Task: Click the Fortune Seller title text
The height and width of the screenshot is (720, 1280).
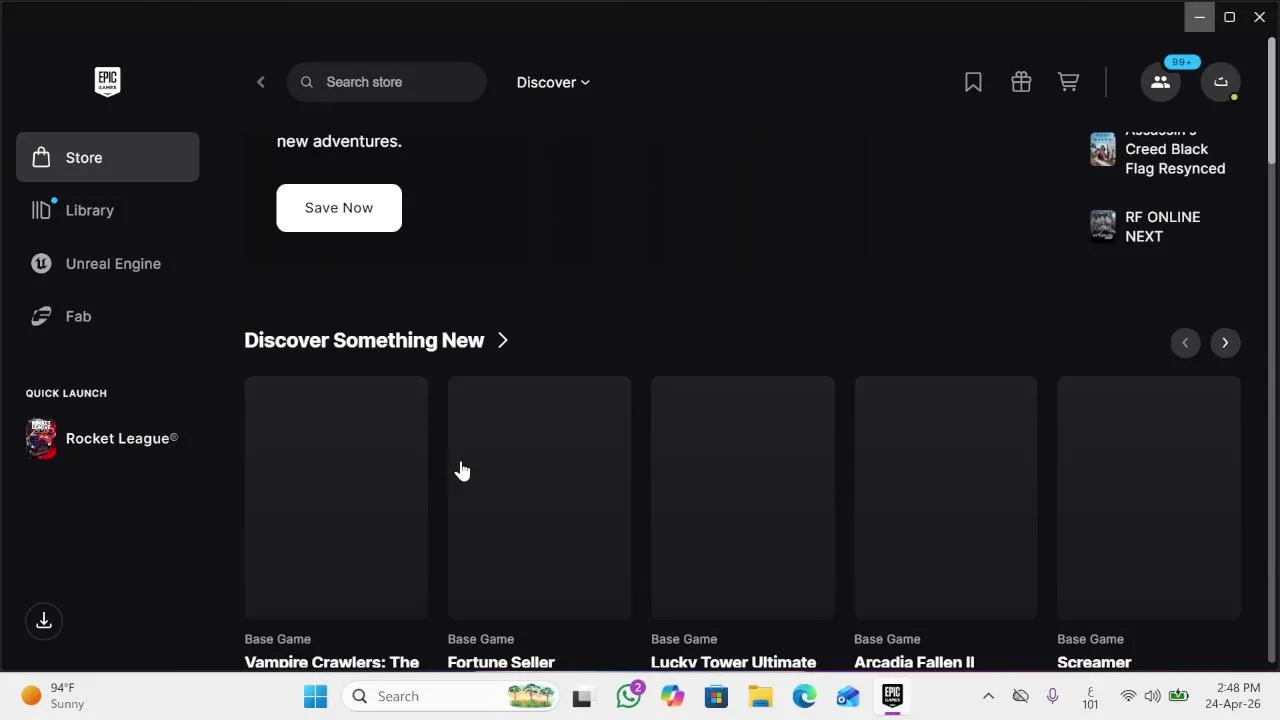Action: coord(501,662)
